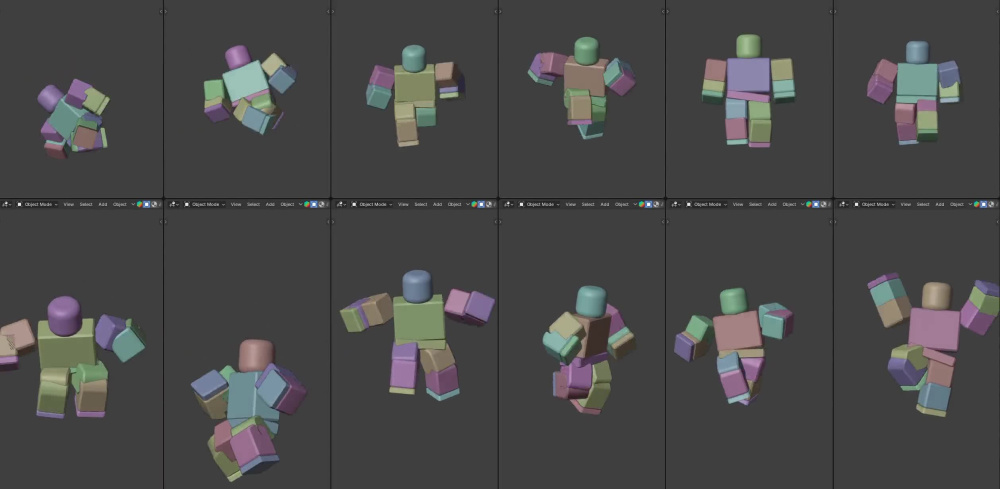Open Object menu in third viewport header
The height and width of the screenshot is (489, 1000).
[x=454, y=204]
